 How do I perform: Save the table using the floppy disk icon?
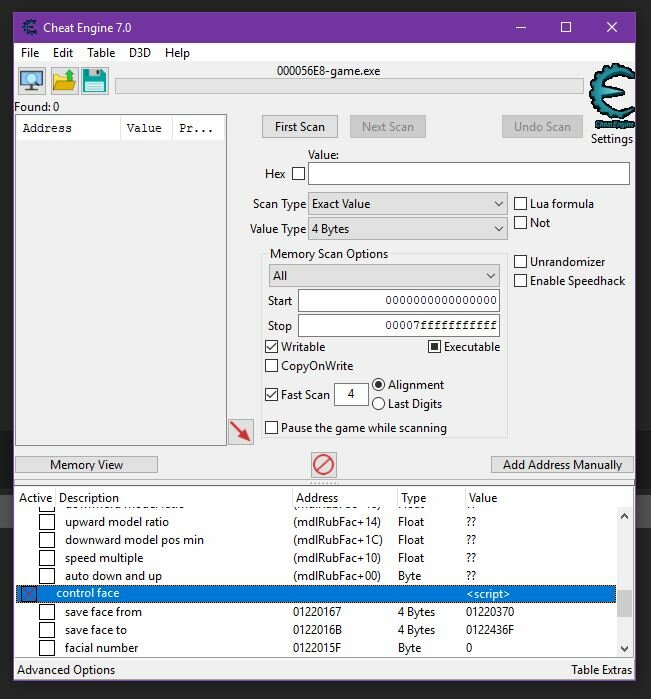(95, 81)
